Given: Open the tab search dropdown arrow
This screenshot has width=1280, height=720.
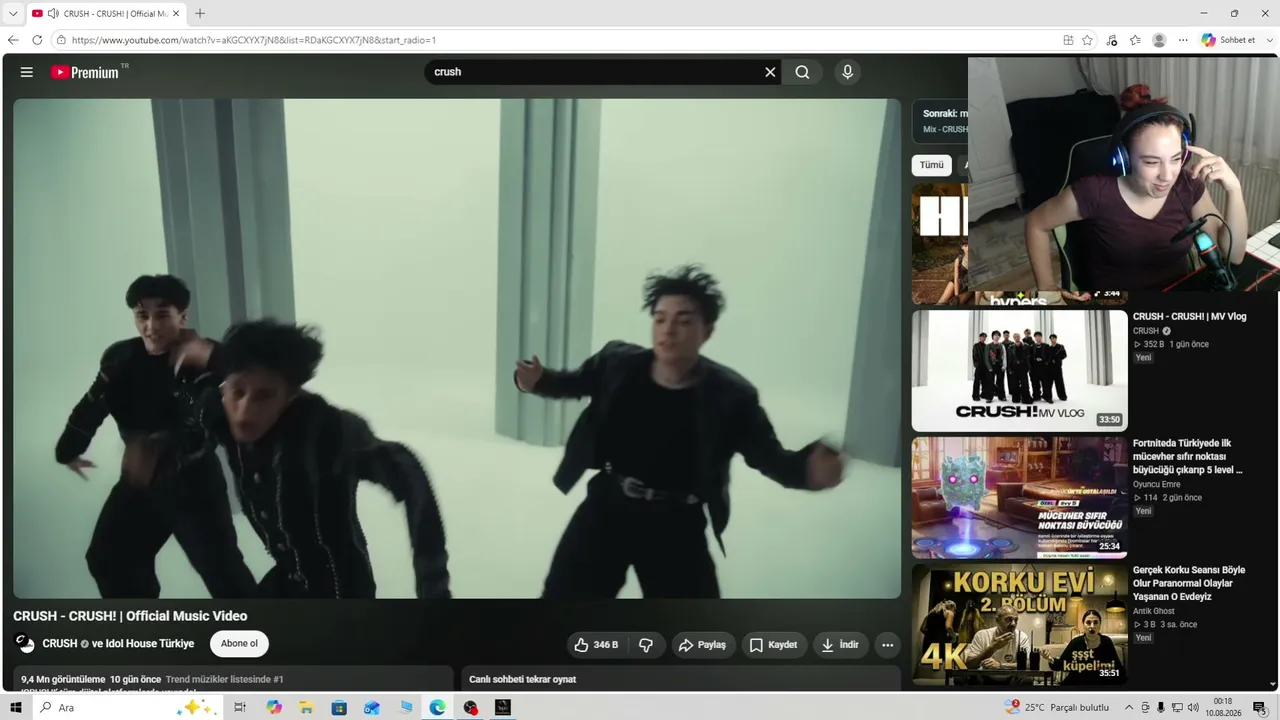Looking at the screenshot, I should click(x=13, y=14).
